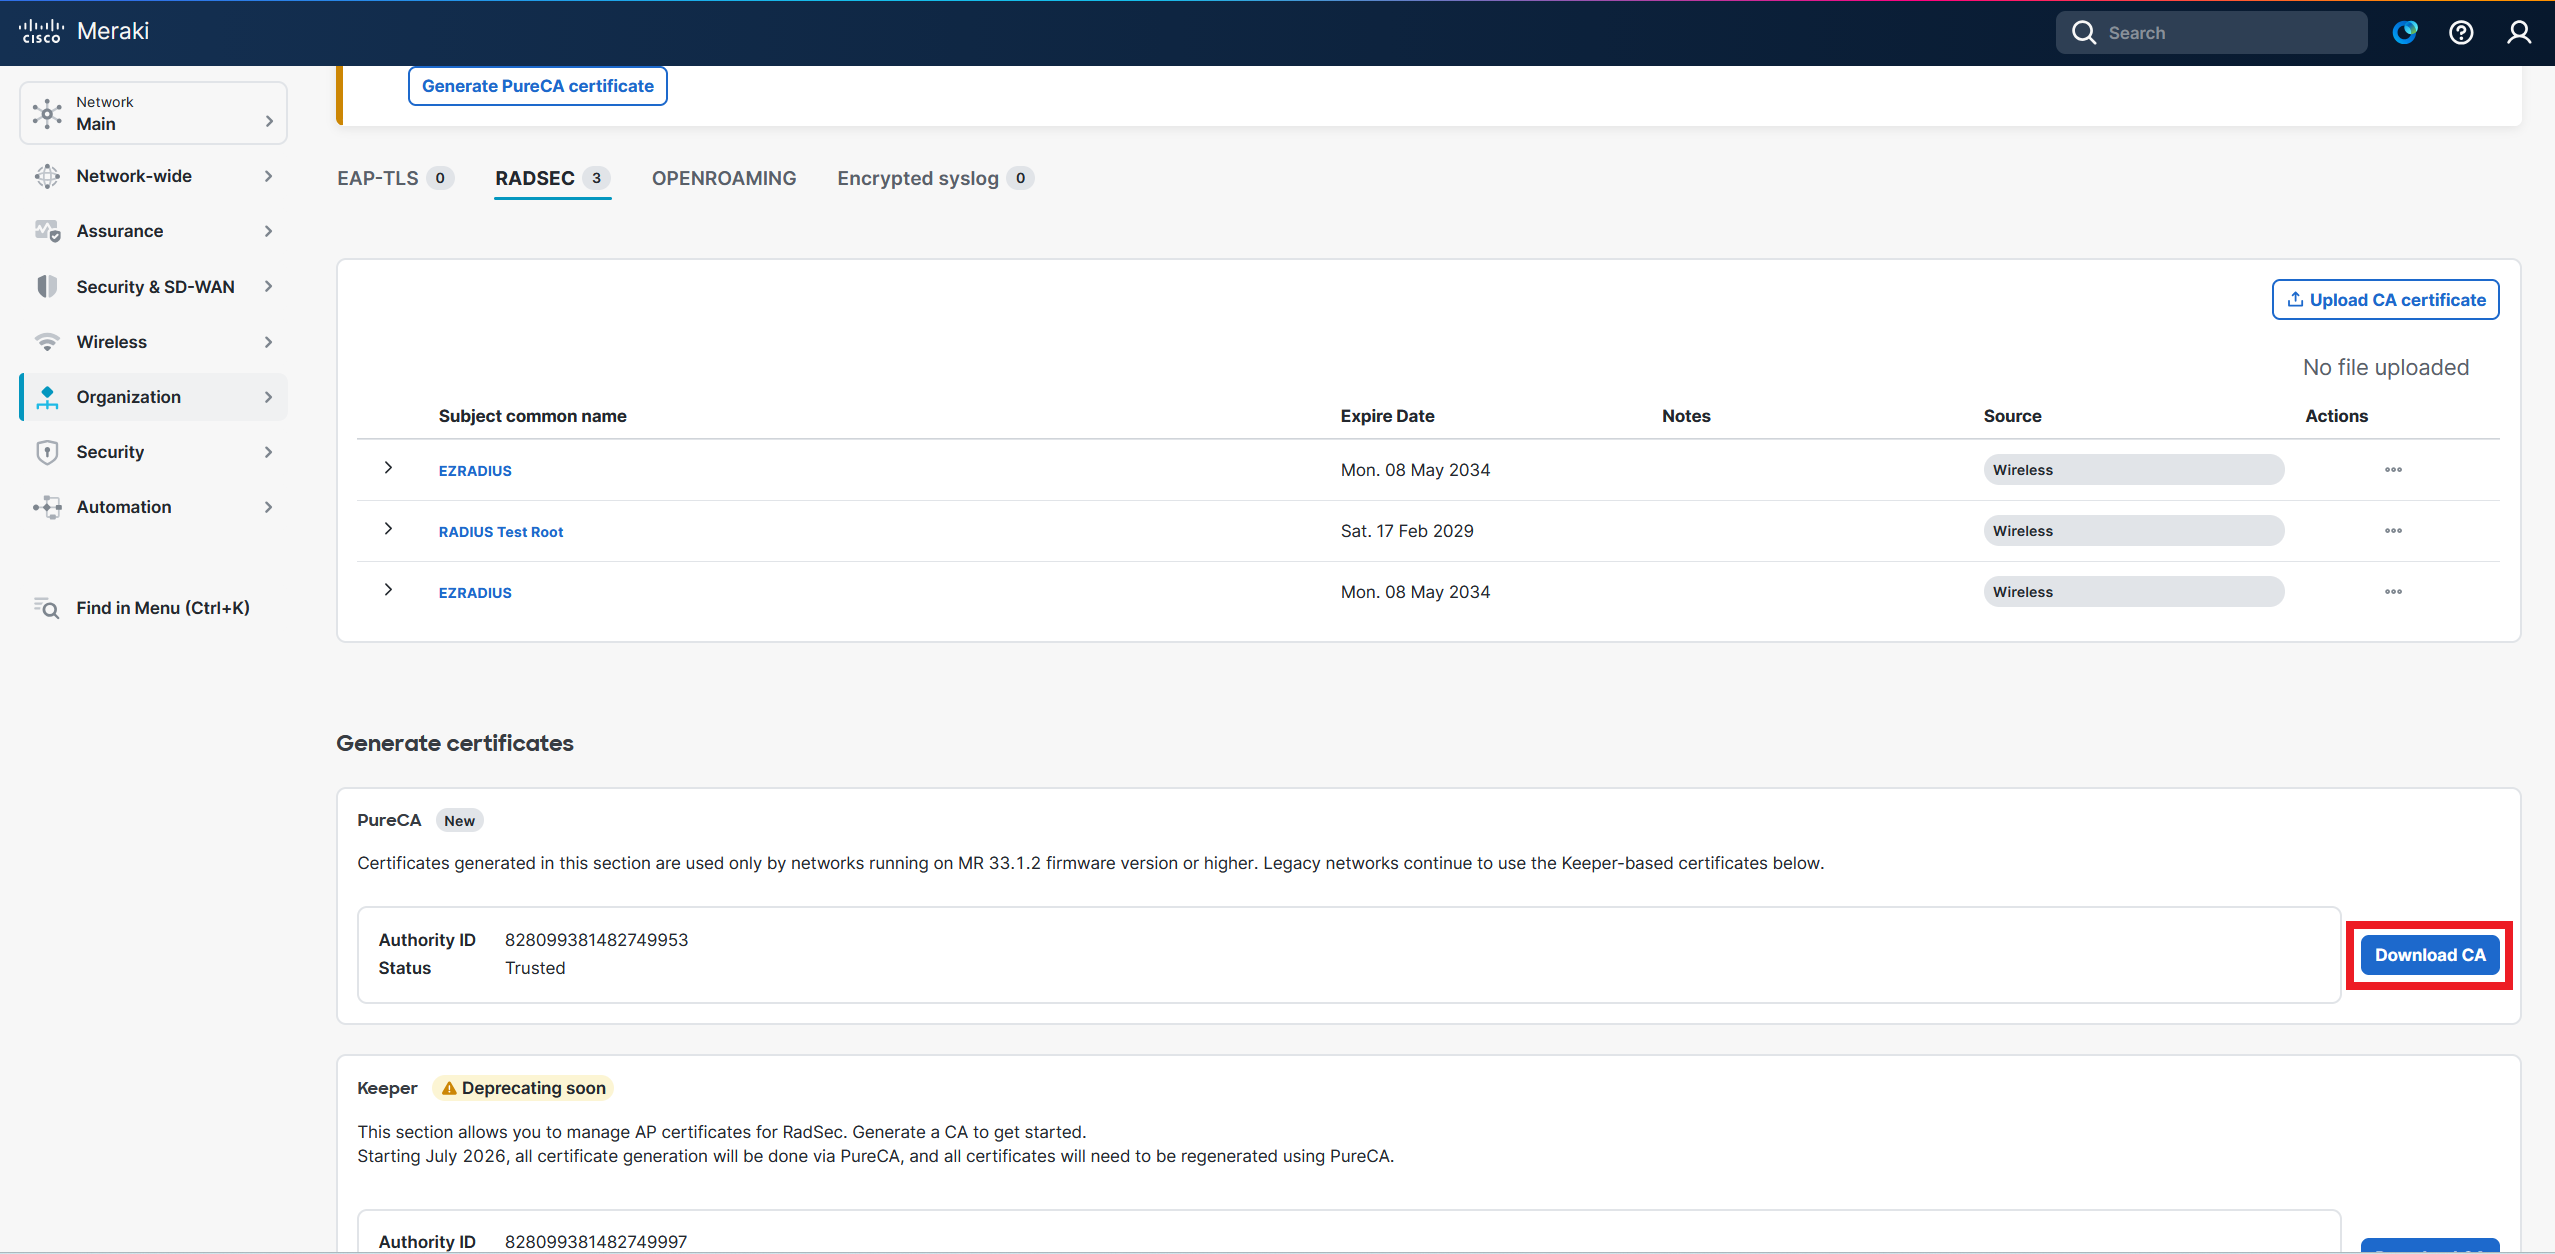Open the Encrypted syslog tab
The width and height of the screenshot is (2555, 1254).
935,178
